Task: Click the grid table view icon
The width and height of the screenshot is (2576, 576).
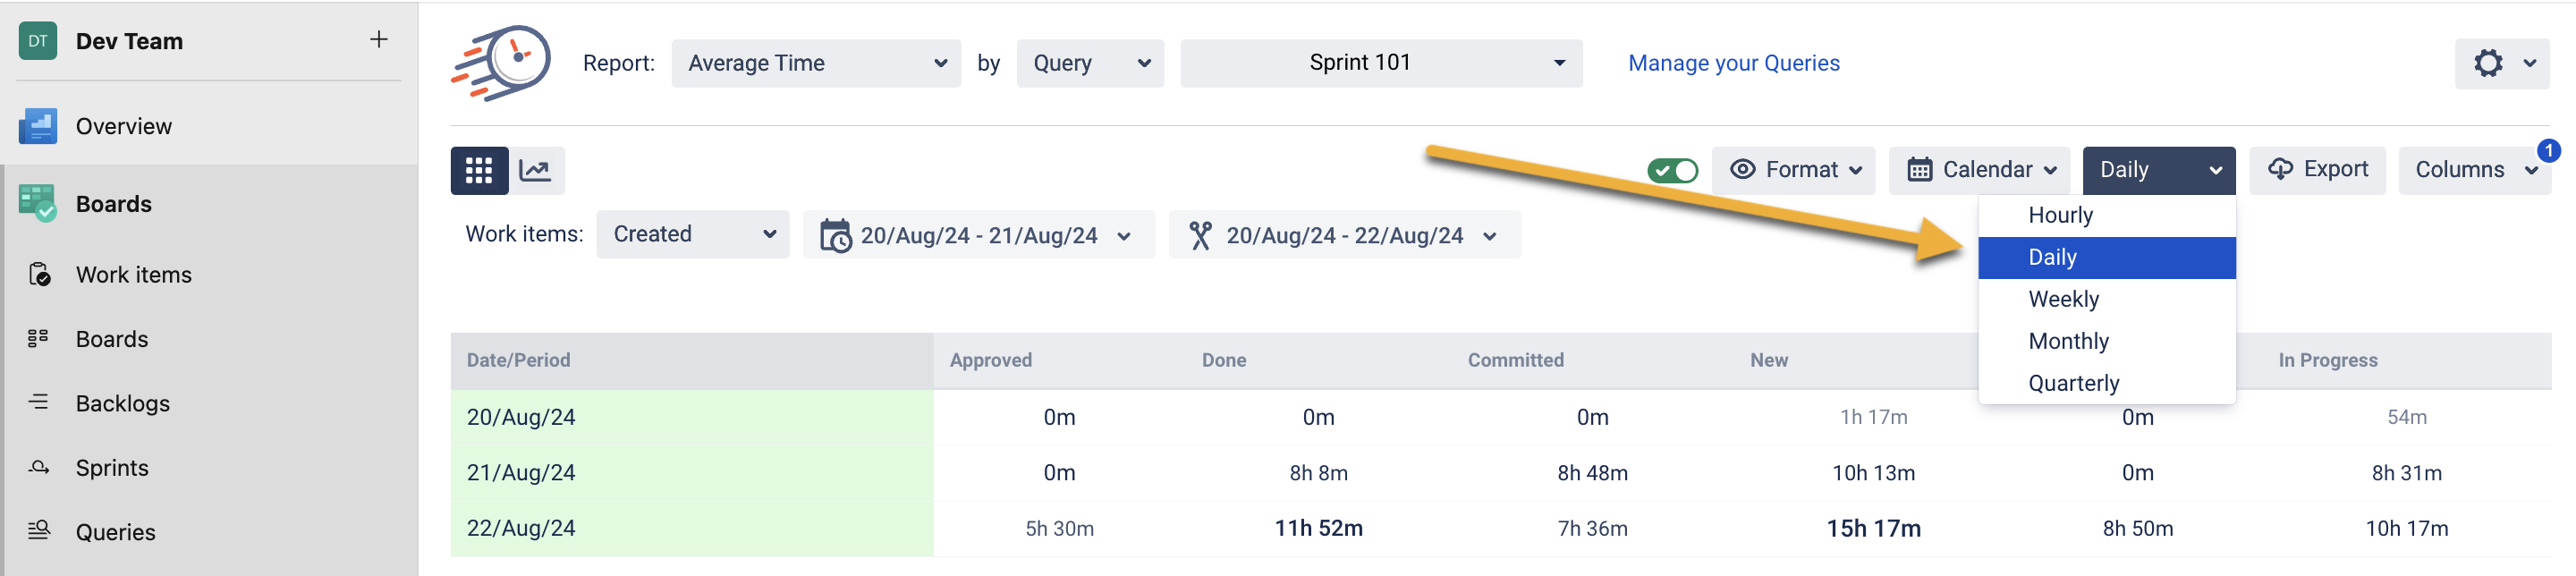Action: coord(478,170)
